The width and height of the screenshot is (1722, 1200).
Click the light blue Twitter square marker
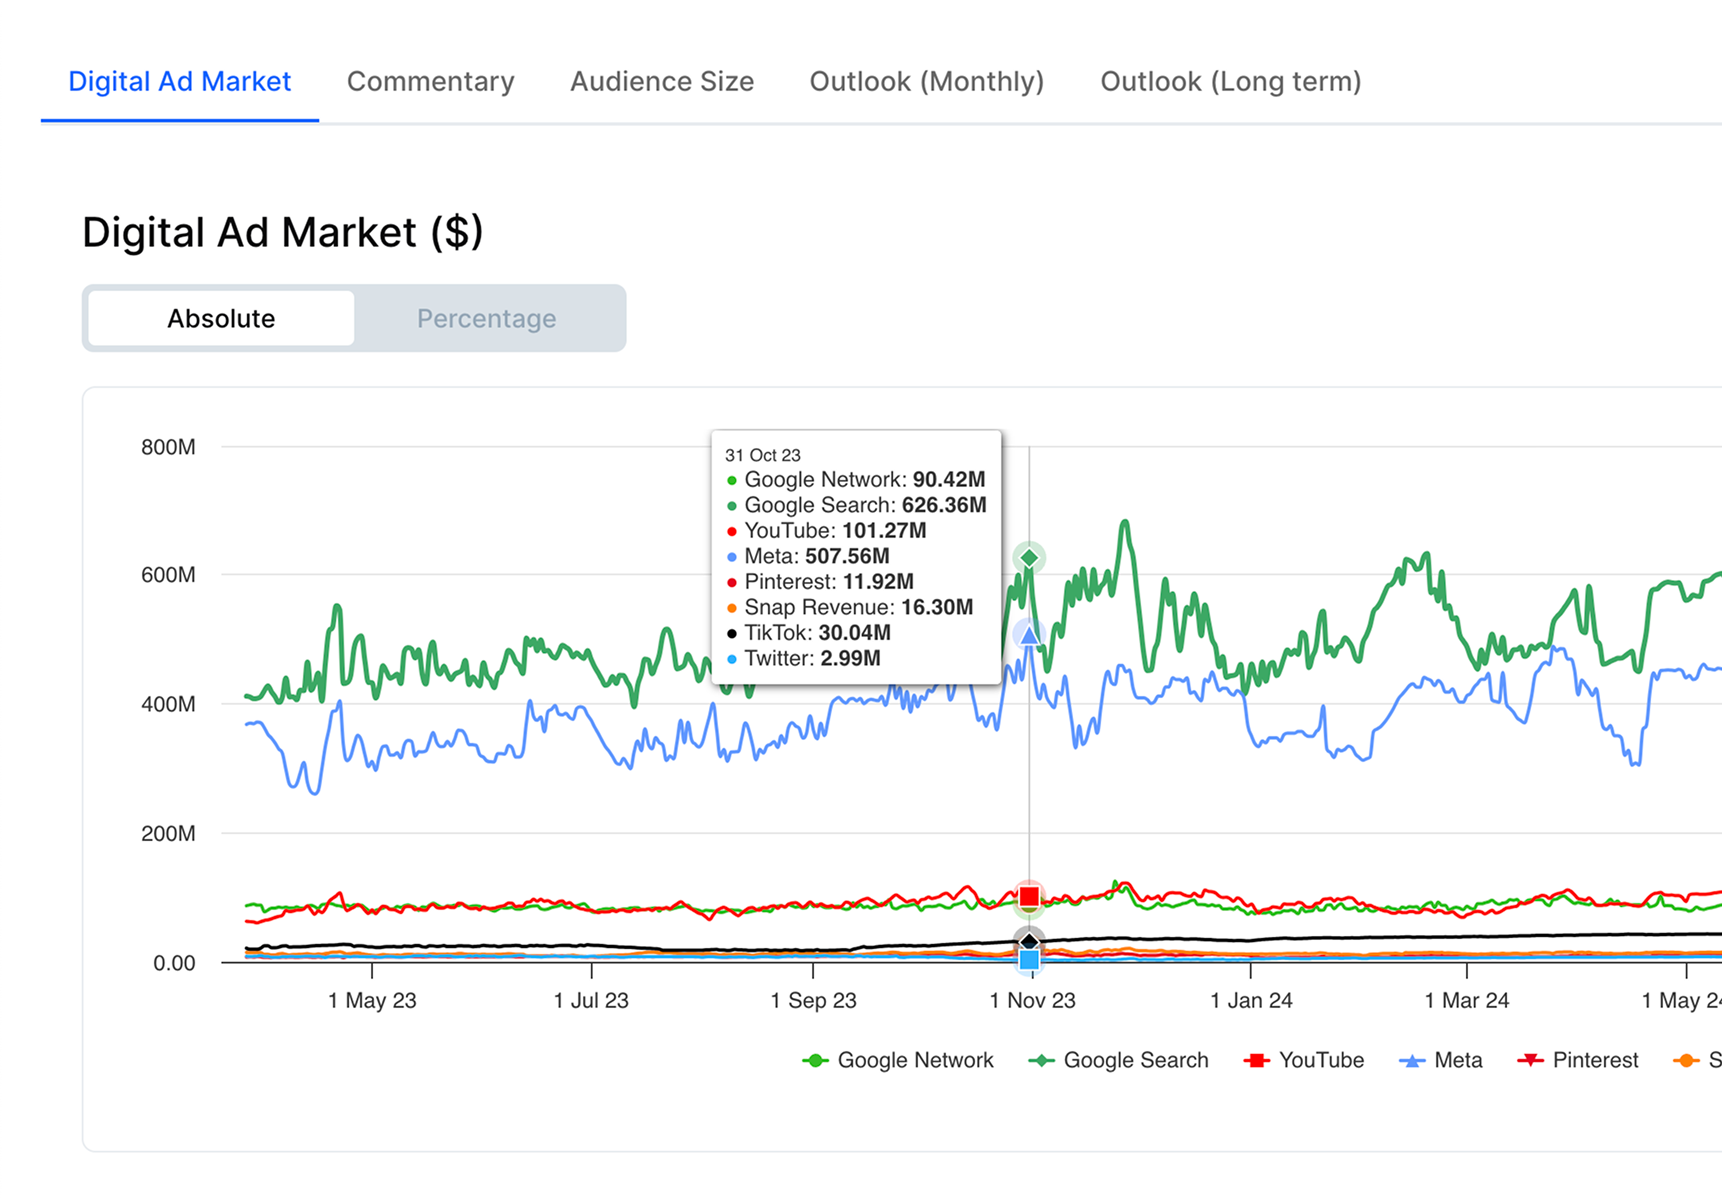(1029, 961)
